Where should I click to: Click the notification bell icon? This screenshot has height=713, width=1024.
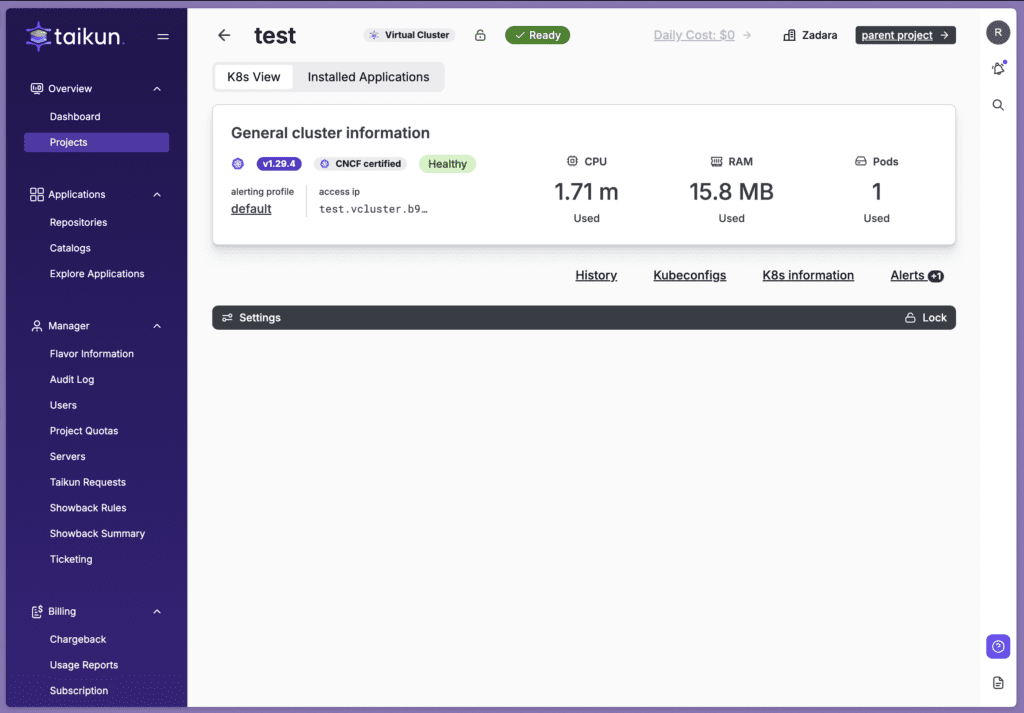997,69
